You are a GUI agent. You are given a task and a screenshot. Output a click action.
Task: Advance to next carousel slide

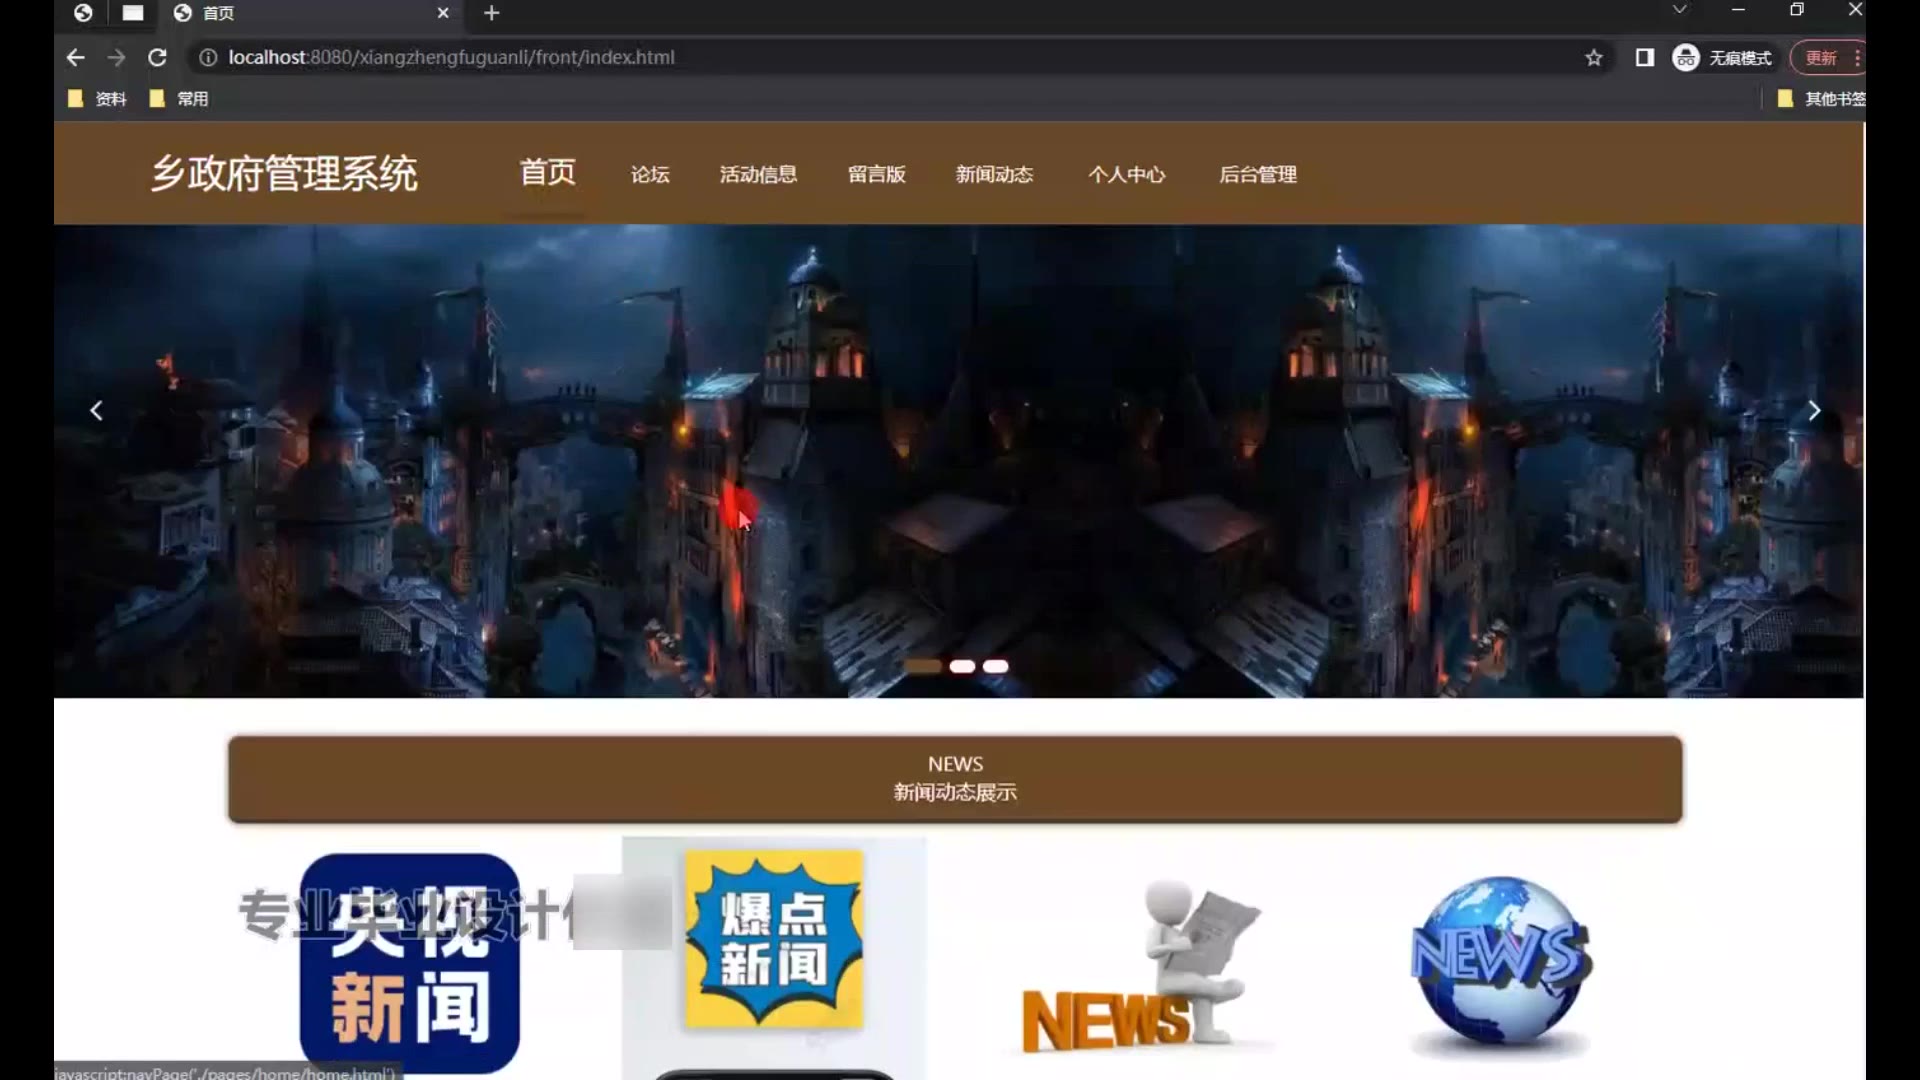[x=1814, y=411]
